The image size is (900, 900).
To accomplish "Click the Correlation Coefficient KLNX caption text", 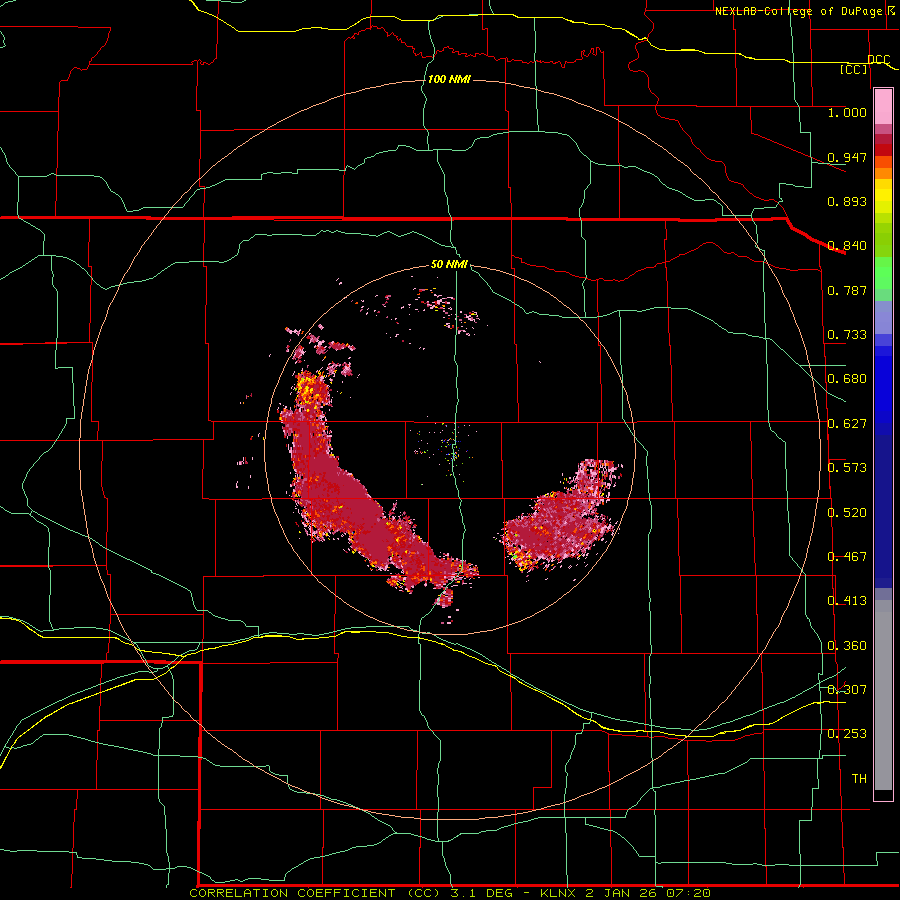I will click(450, 893).
